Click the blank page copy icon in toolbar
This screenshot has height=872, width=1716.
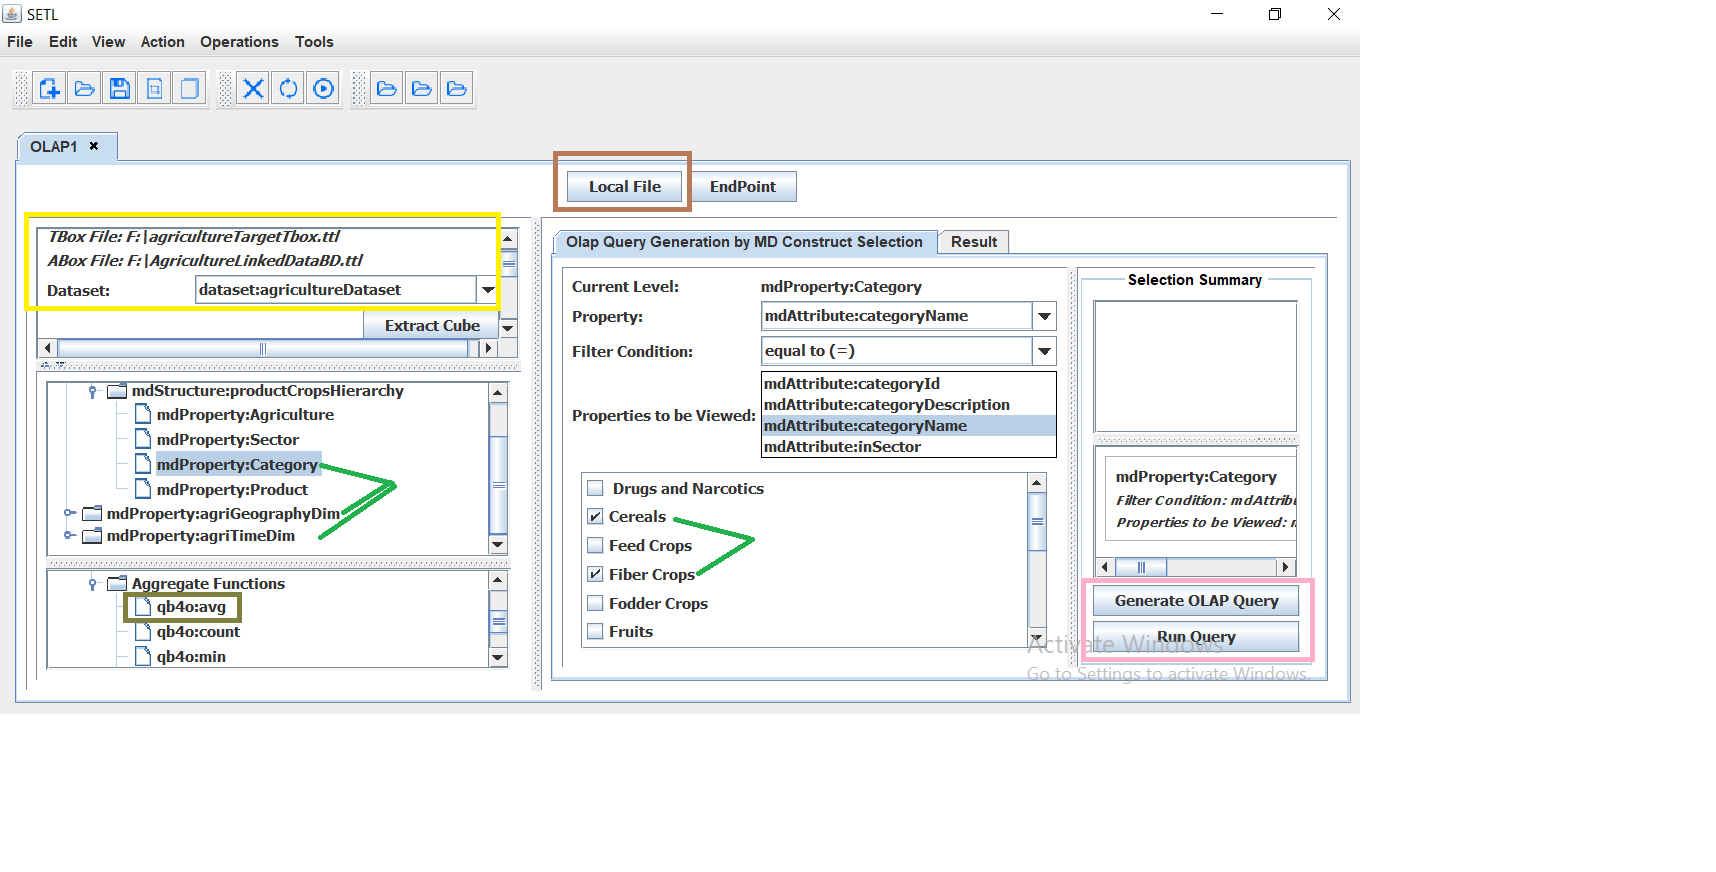point(189,89)
